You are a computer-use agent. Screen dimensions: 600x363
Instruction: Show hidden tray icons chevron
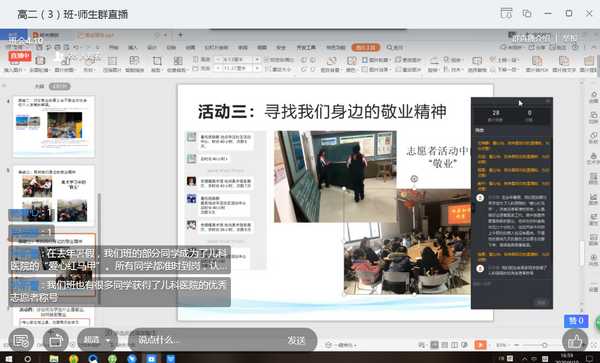coord(524,359)
